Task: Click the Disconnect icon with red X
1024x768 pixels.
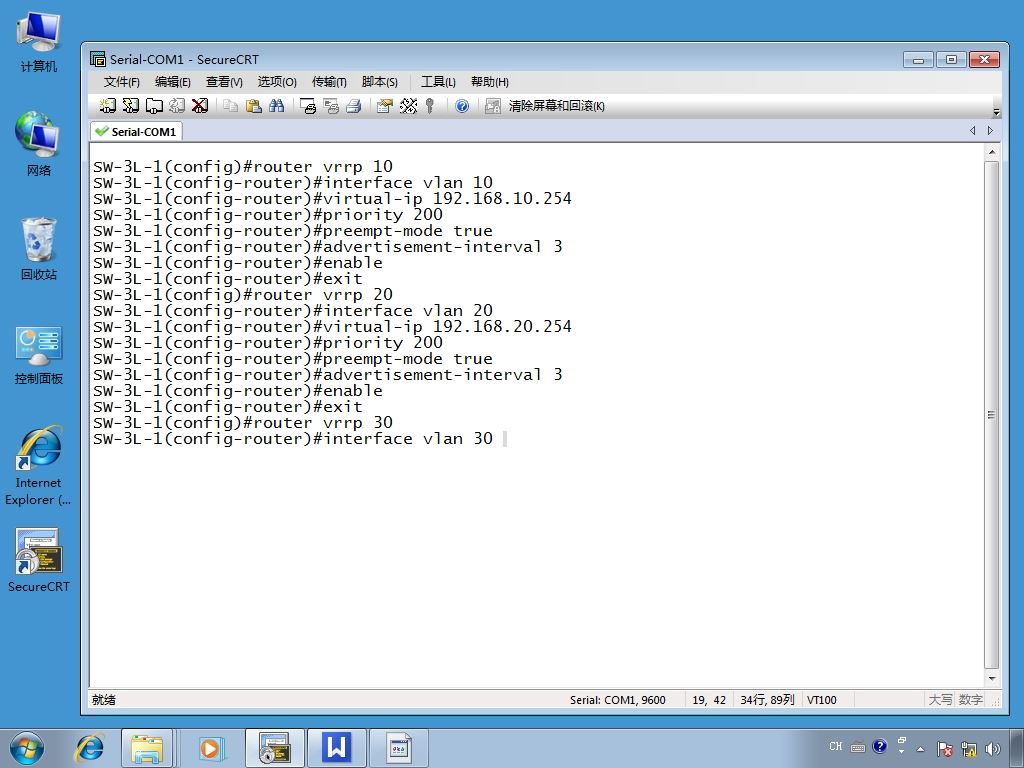Action: tap(200, 106)
